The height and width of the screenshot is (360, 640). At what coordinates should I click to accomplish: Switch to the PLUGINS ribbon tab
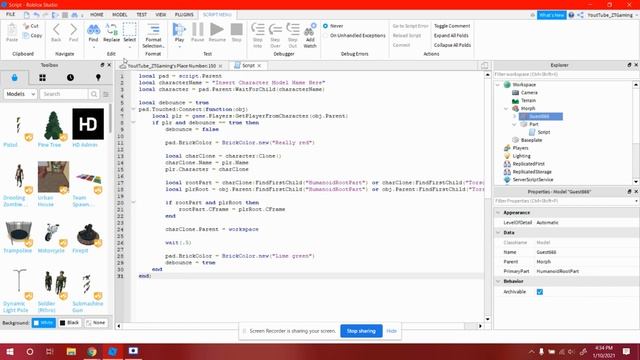click(x=184, y=15)
